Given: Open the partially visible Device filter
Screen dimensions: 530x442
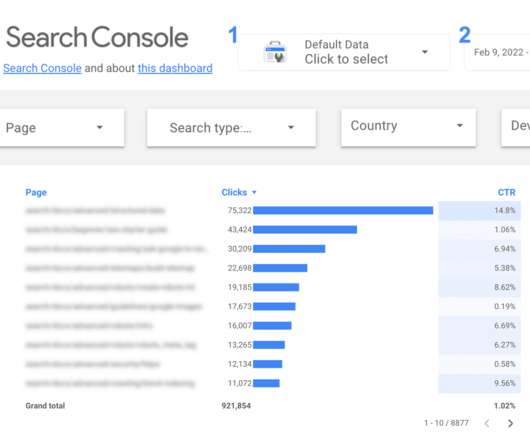Looking at the screenshot, I should [x=516, y=128].
